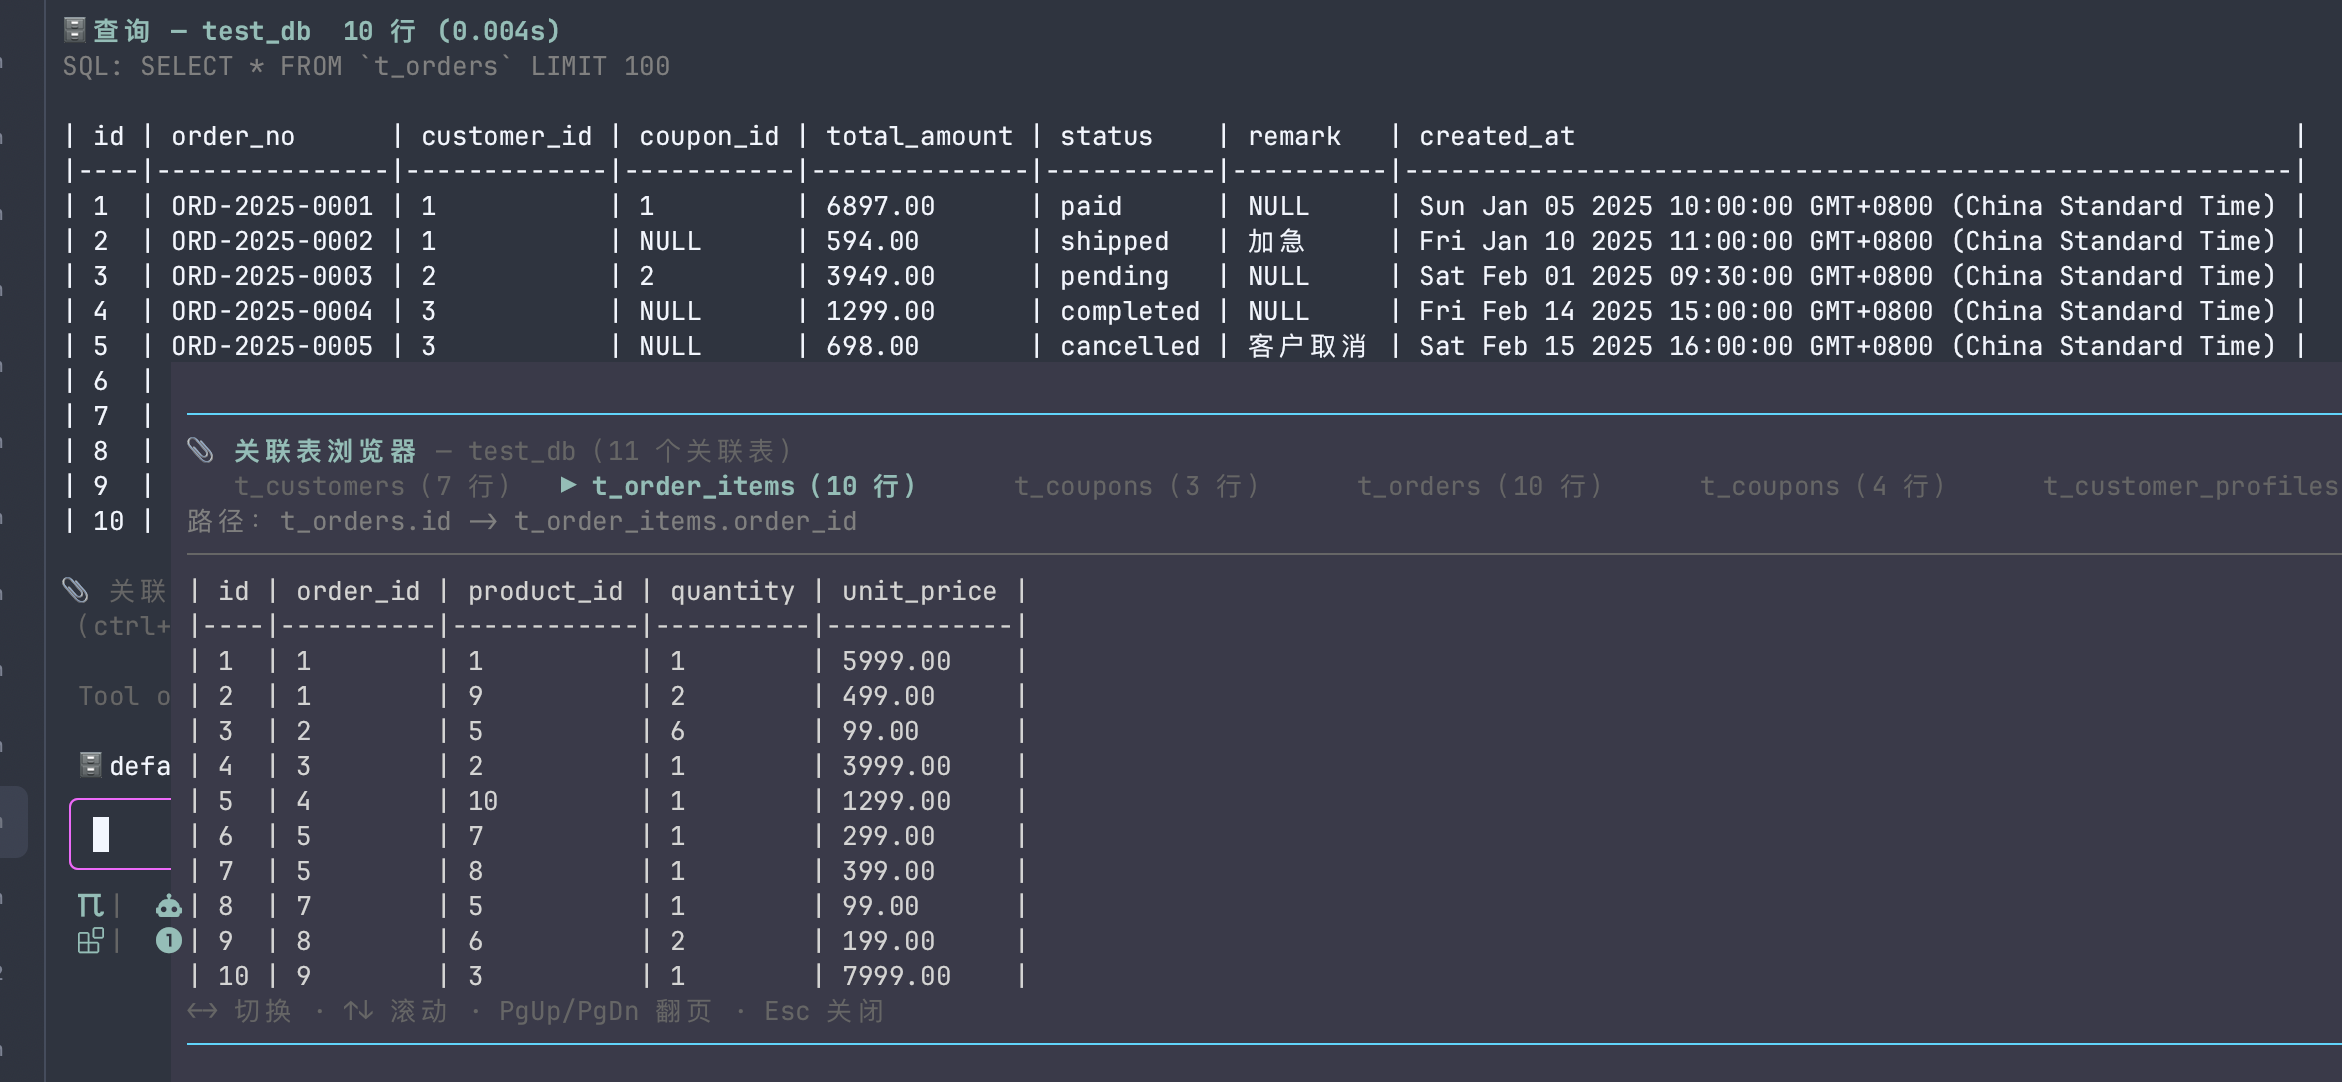Click the remark column header
The height and width of the screenshot is (1082, 2342).
tap(1294, 136)
